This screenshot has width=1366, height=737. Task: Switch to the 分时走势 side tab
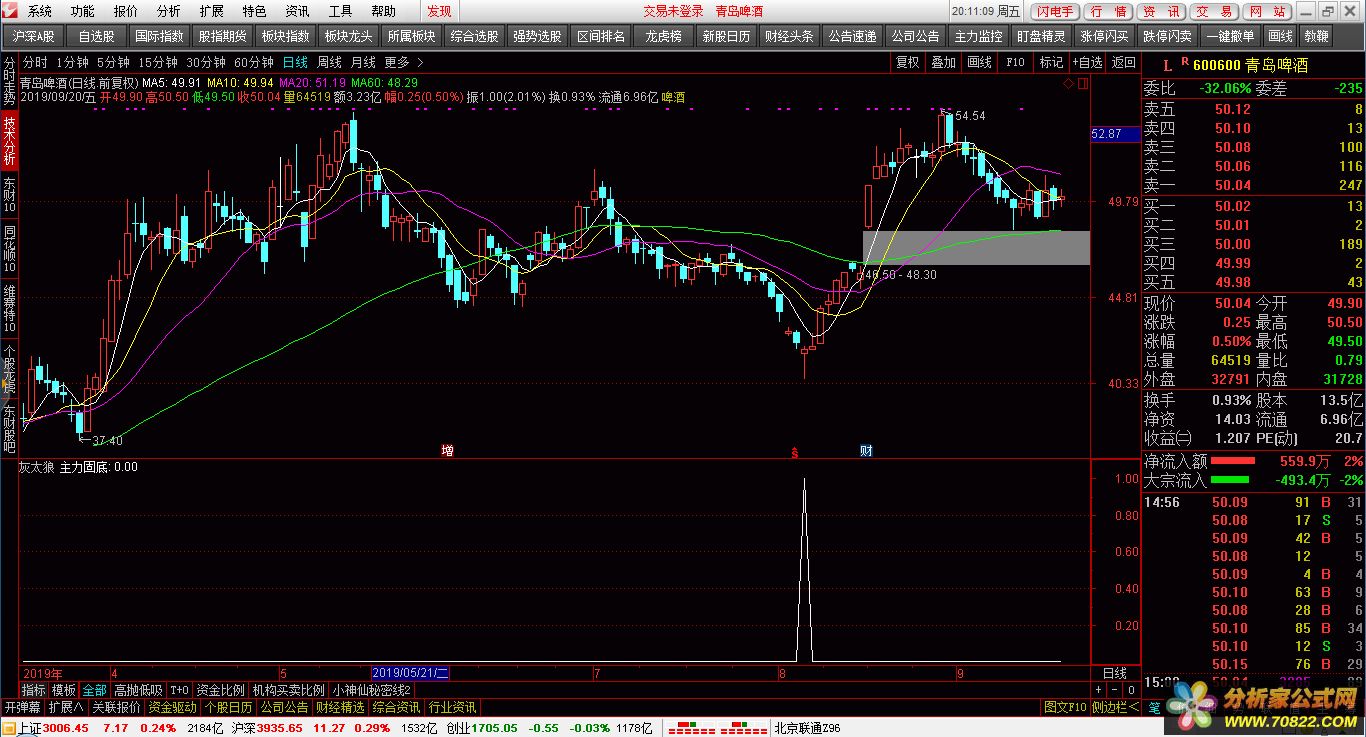pos(9,81)
